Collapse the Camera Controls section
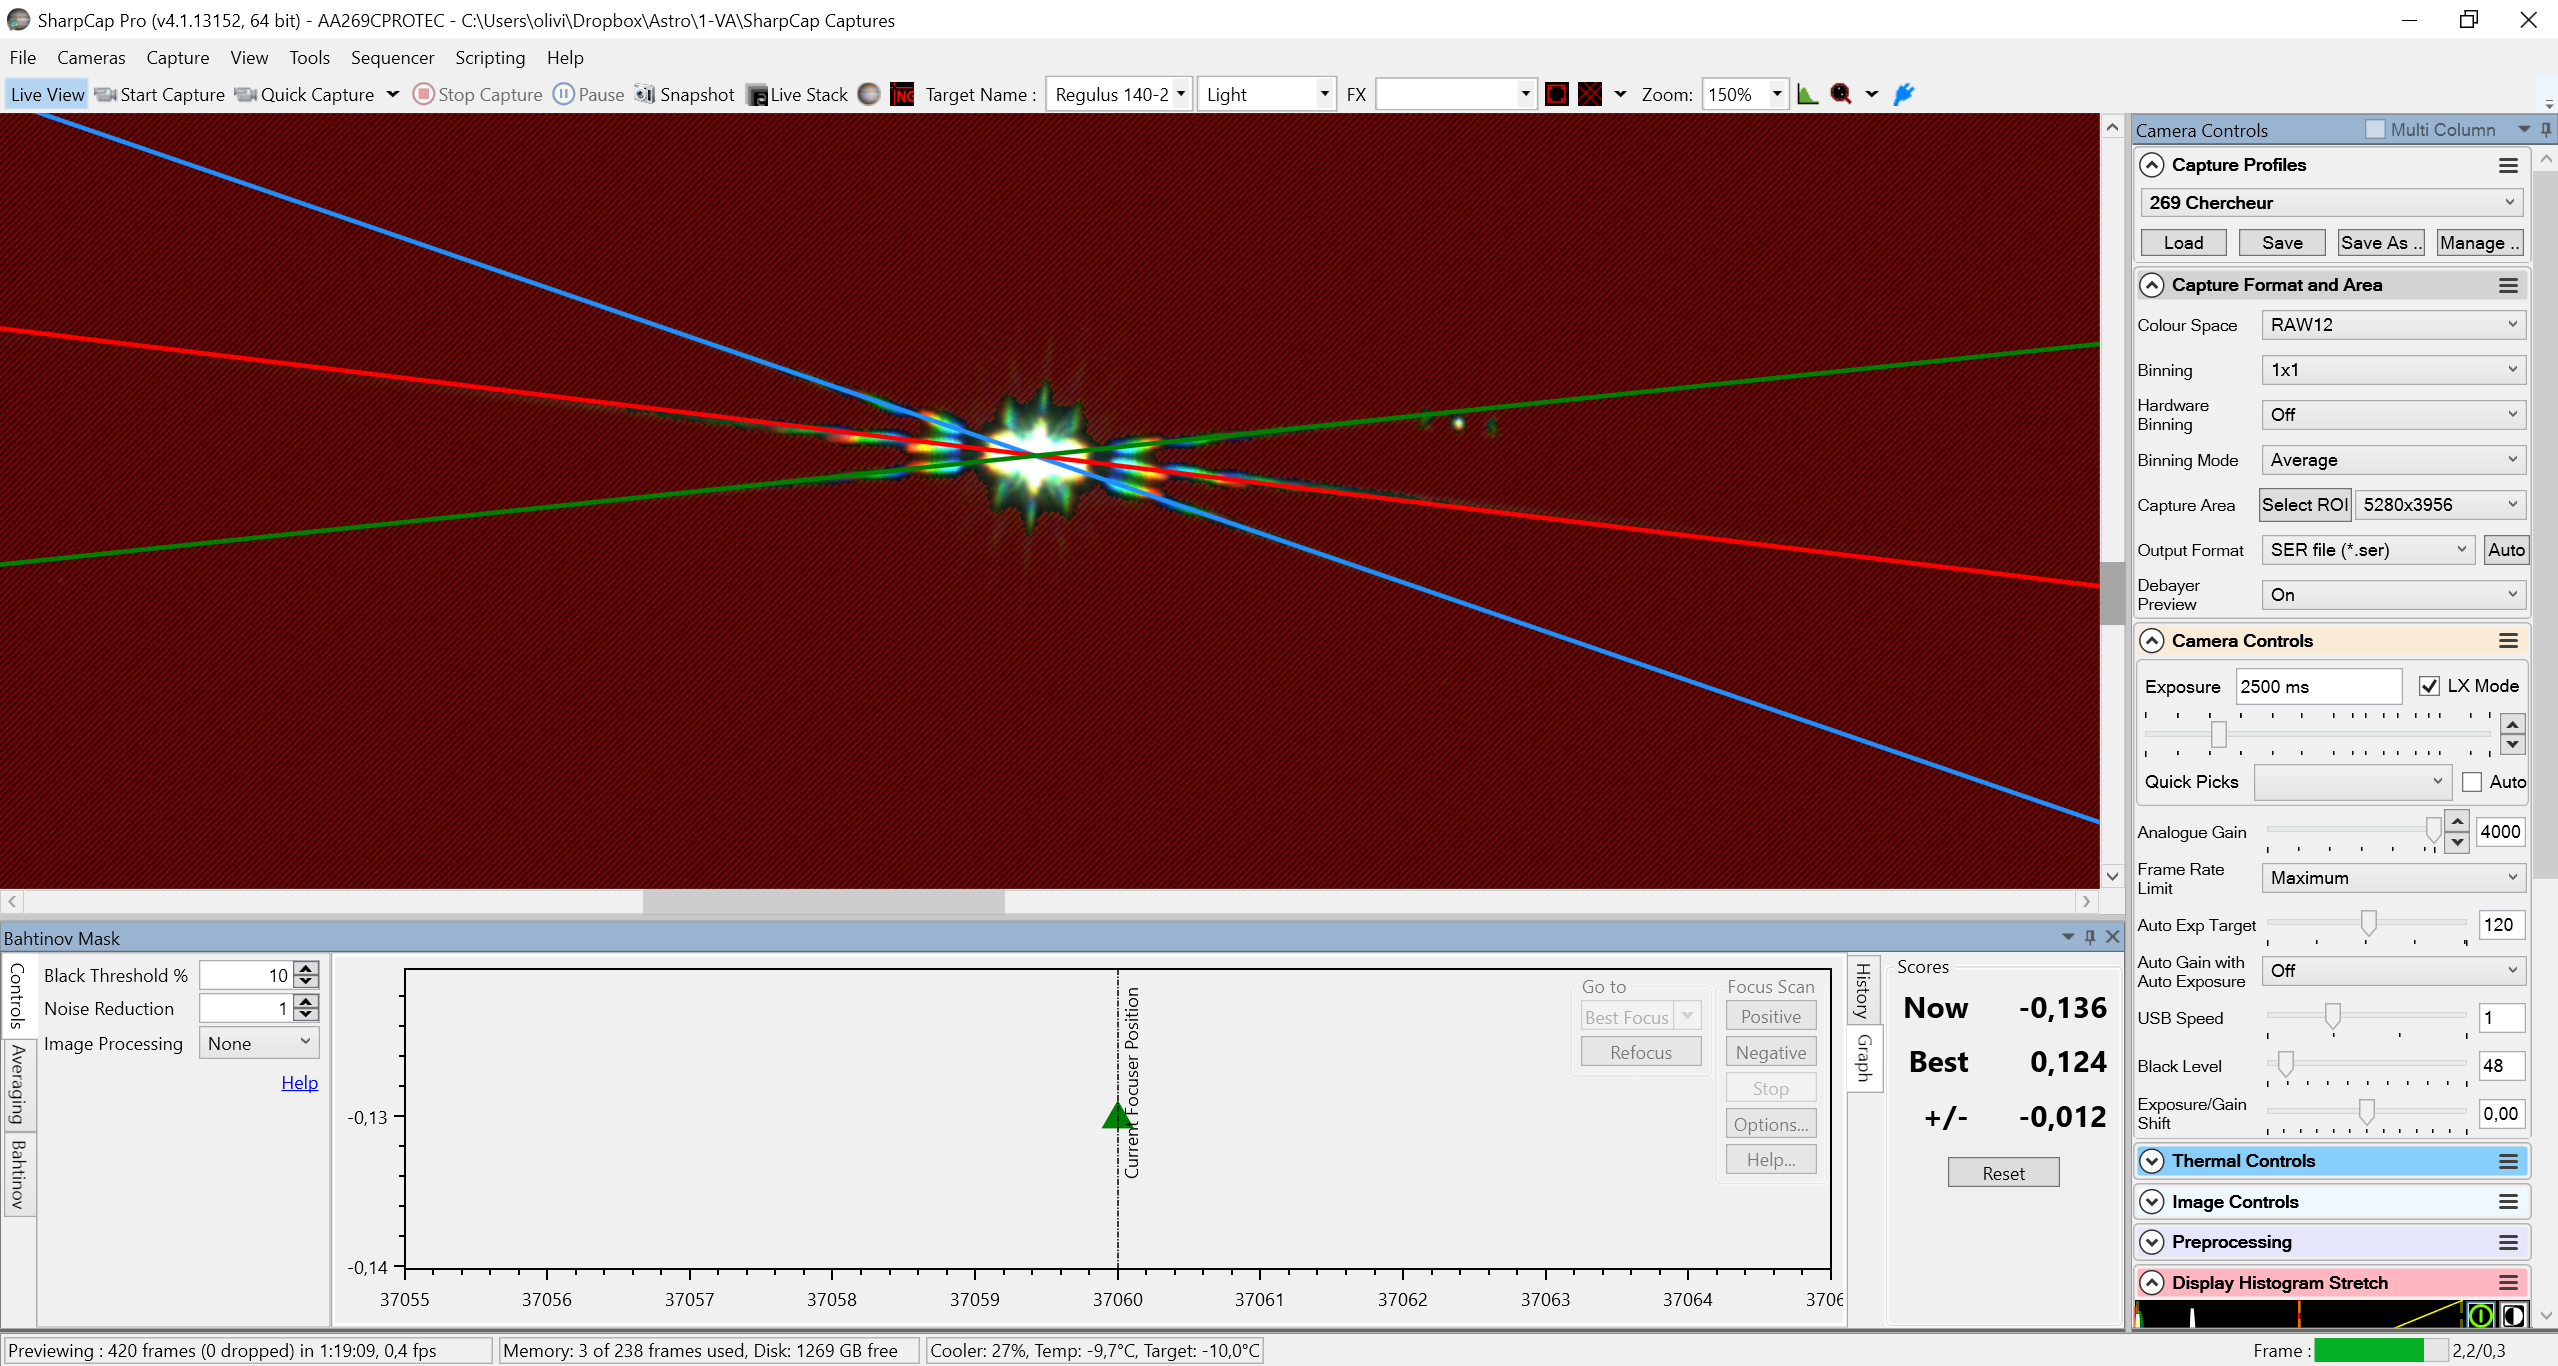Screen dimensions: 2558x1366 [2152, 641]
